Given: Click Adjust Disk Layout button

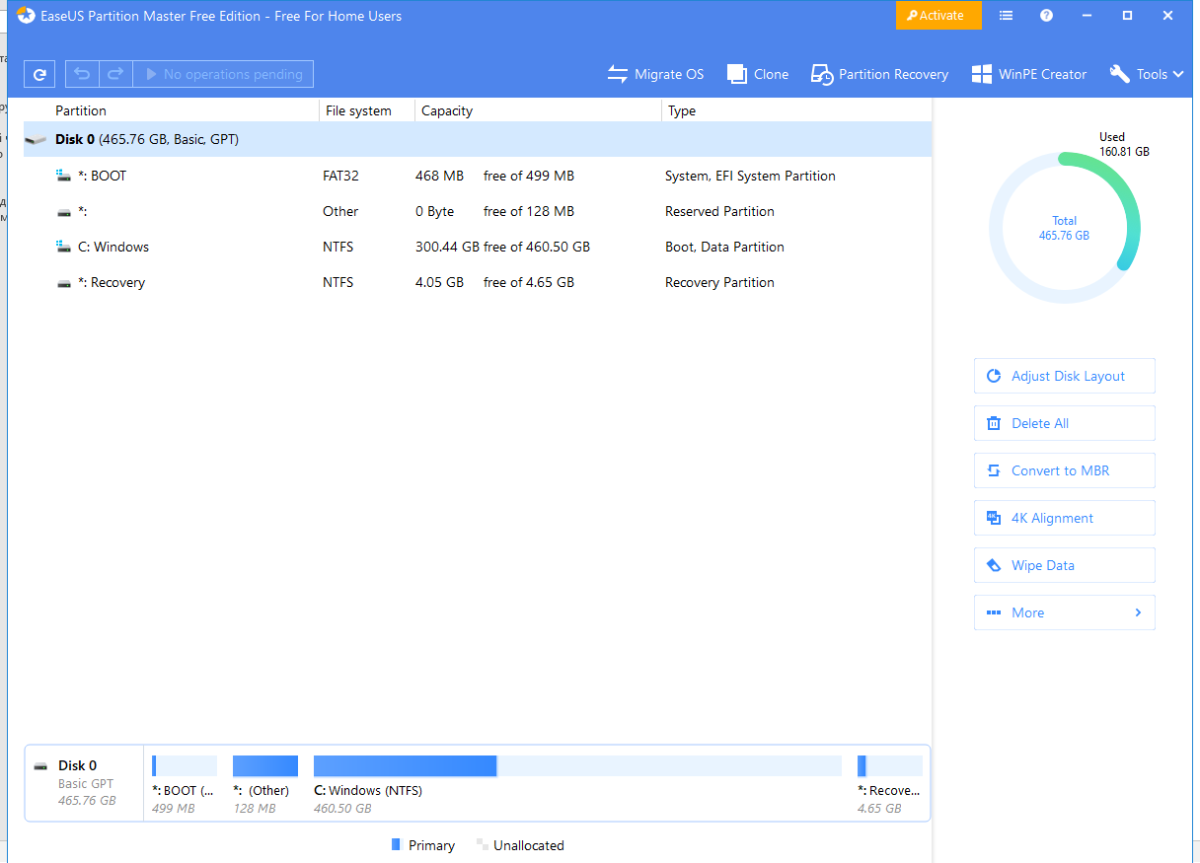Looking at the screenshot, I should pyautogui.click(x=1064, y=376).
